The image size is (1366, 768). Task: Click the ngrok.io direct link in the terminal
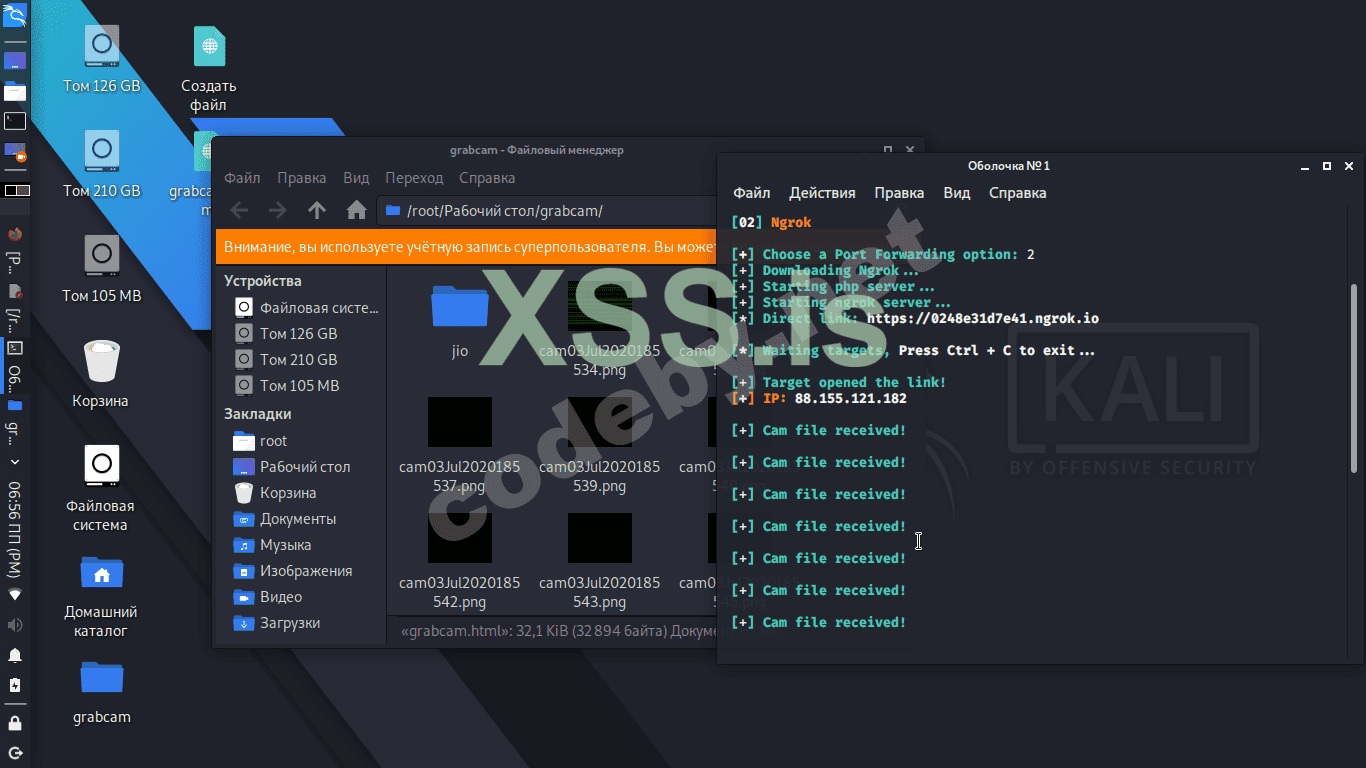(x=983, y=318)
